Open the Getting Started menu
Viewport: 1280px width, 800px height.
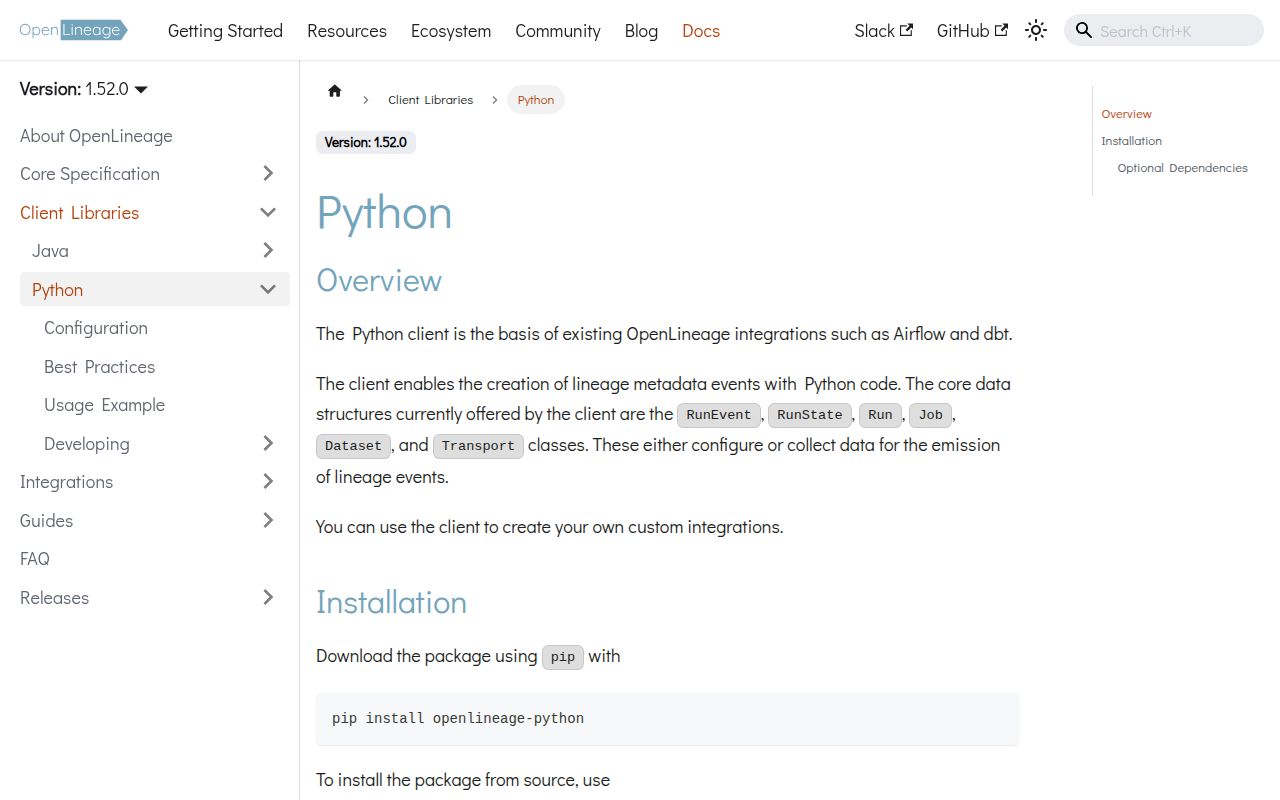(x=225, y=31)
